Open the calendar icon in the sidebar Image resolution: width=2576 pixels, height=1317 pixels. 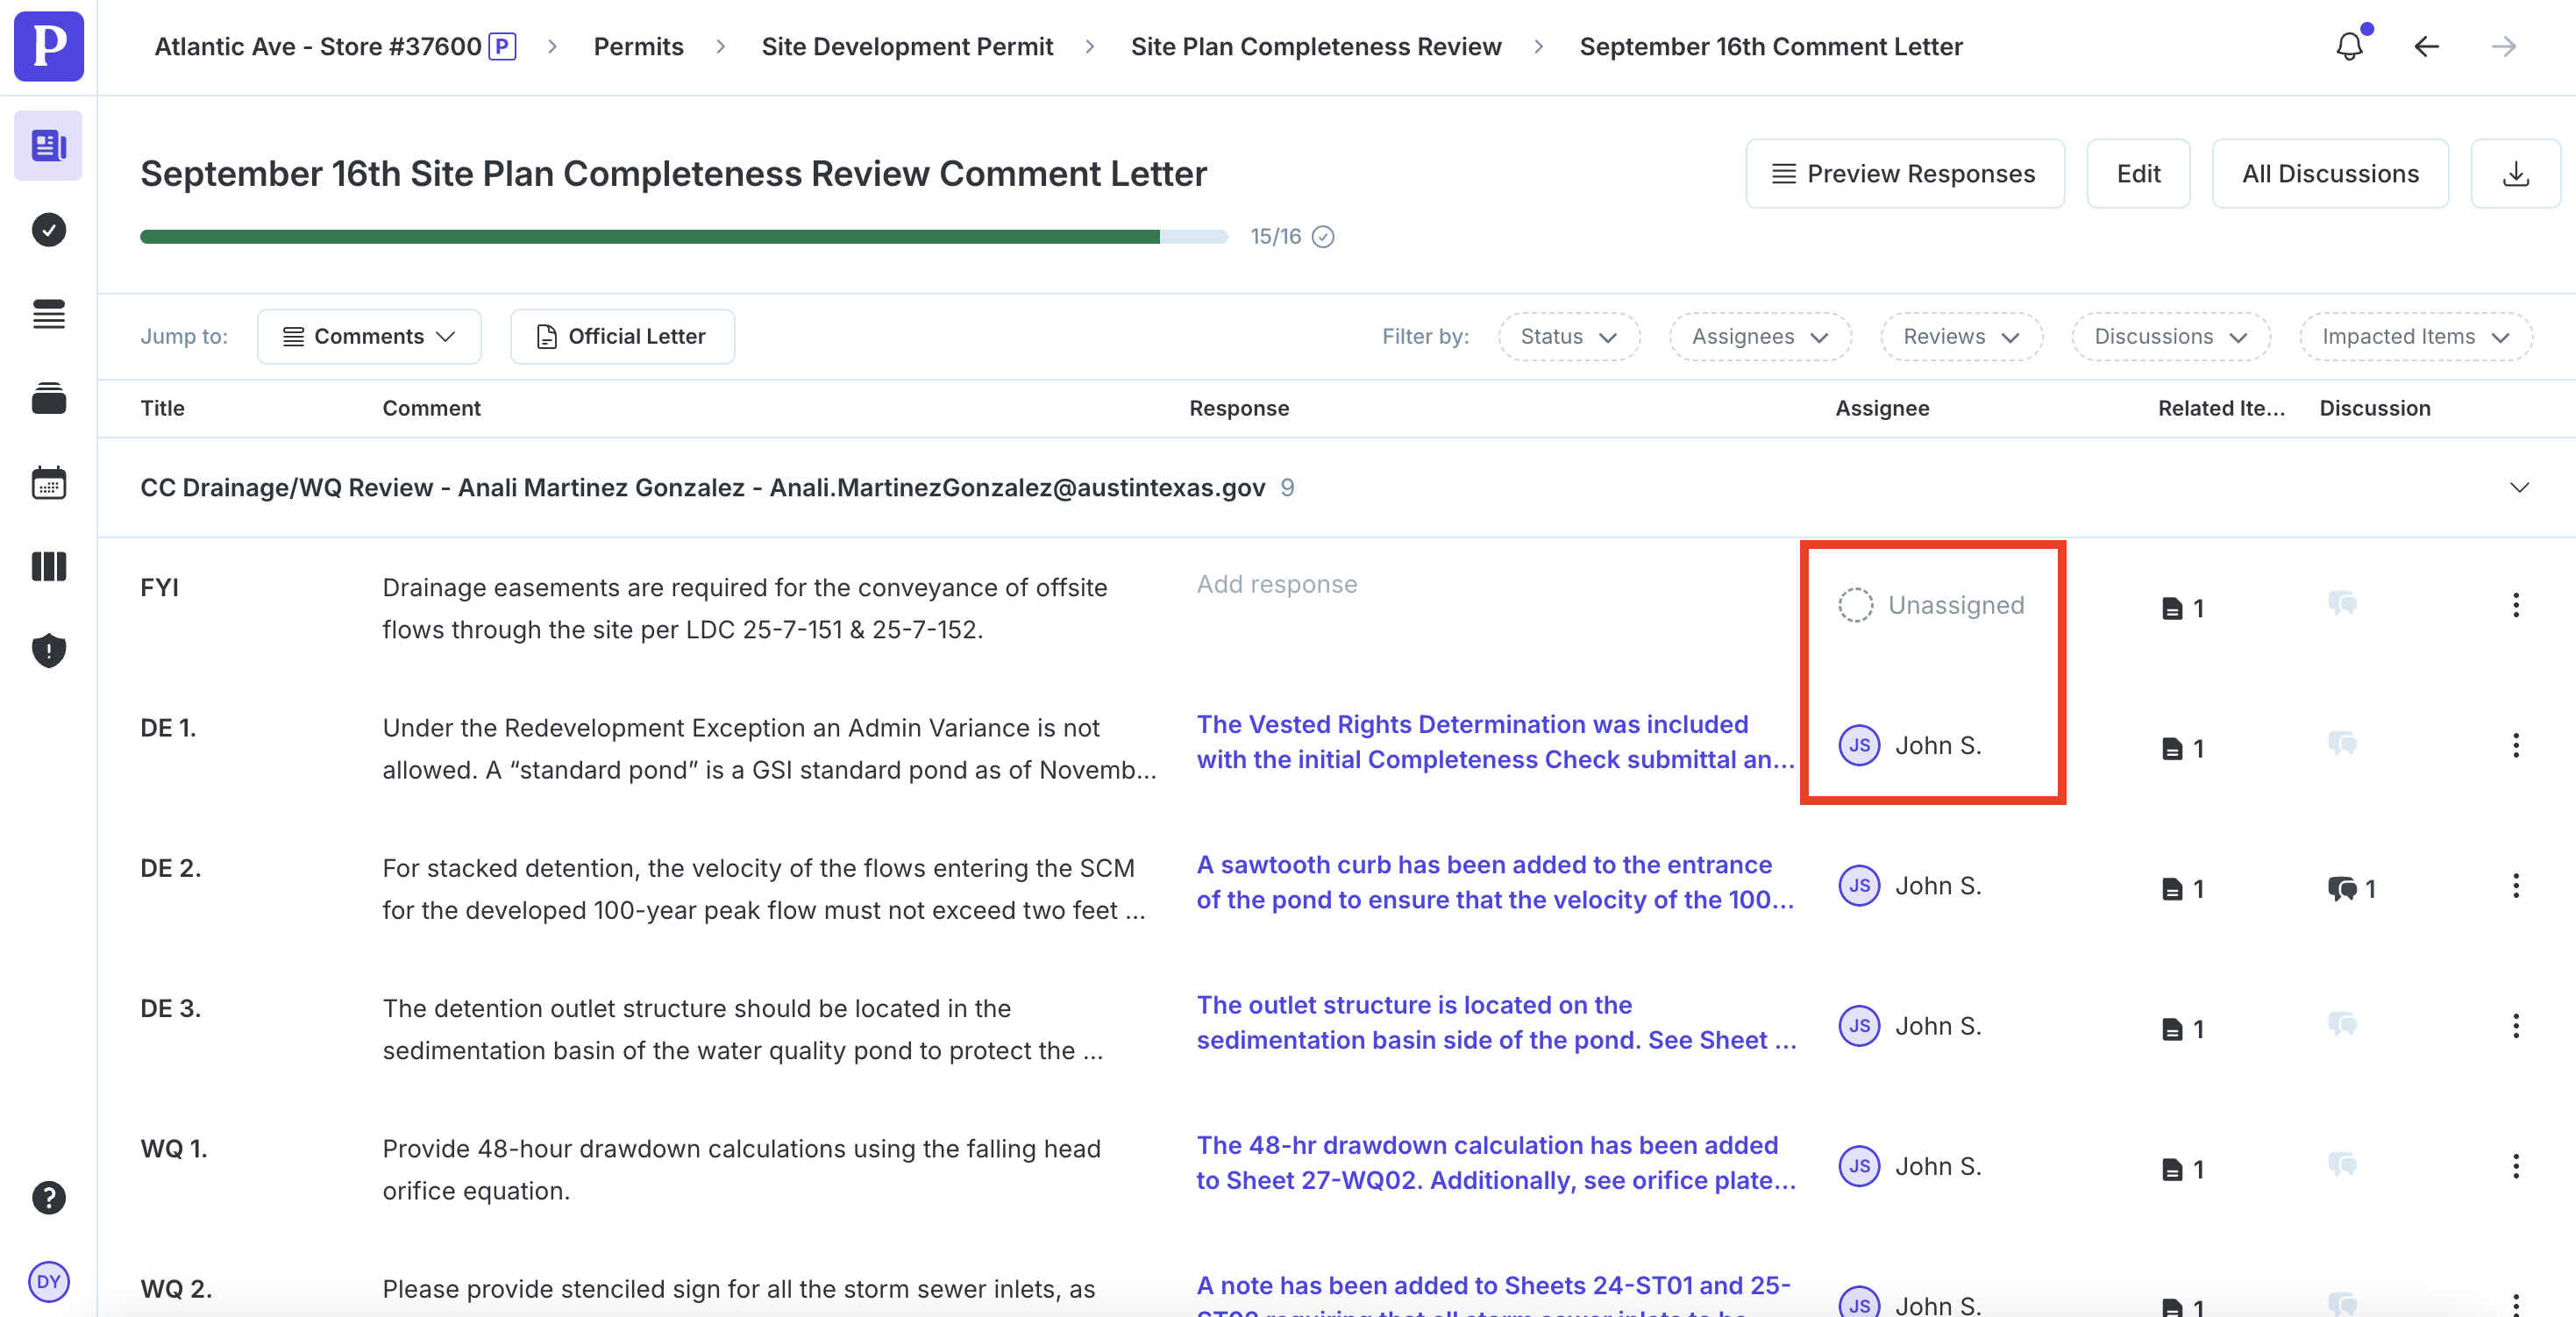[48, 483]
